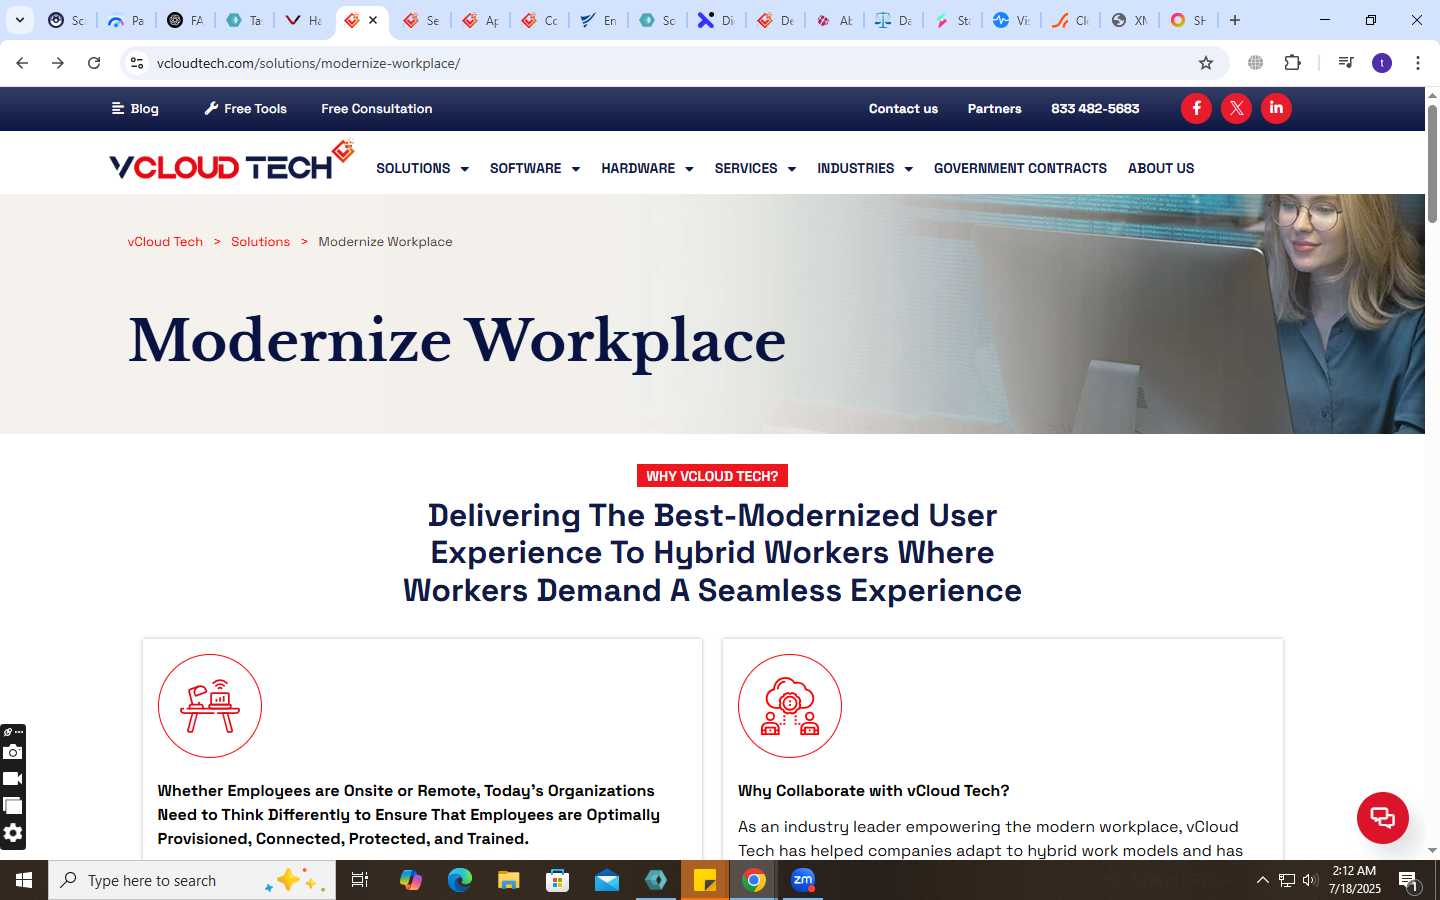The width and height of the screenshot is (1440, 900).
Task: Open media control icon in Chrome toolbar
Action: [x=1346, y=63]
